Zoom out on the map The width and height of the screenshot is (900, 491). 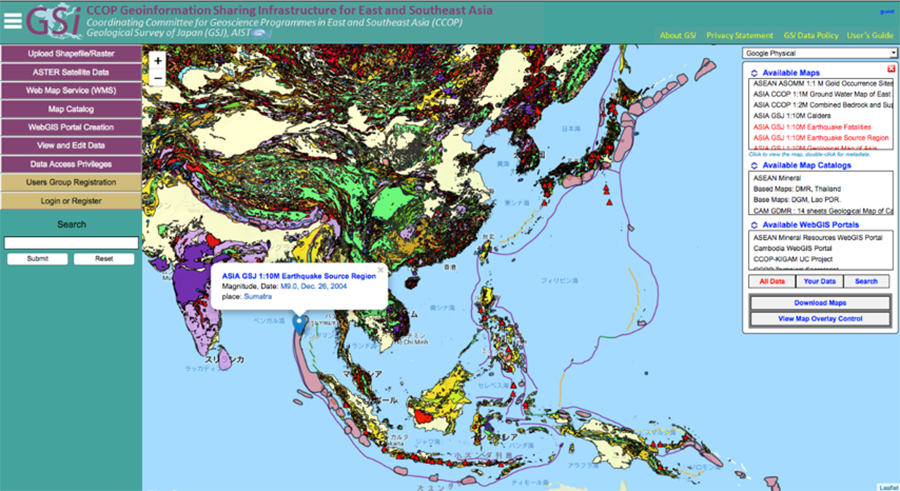click(158, 78)
